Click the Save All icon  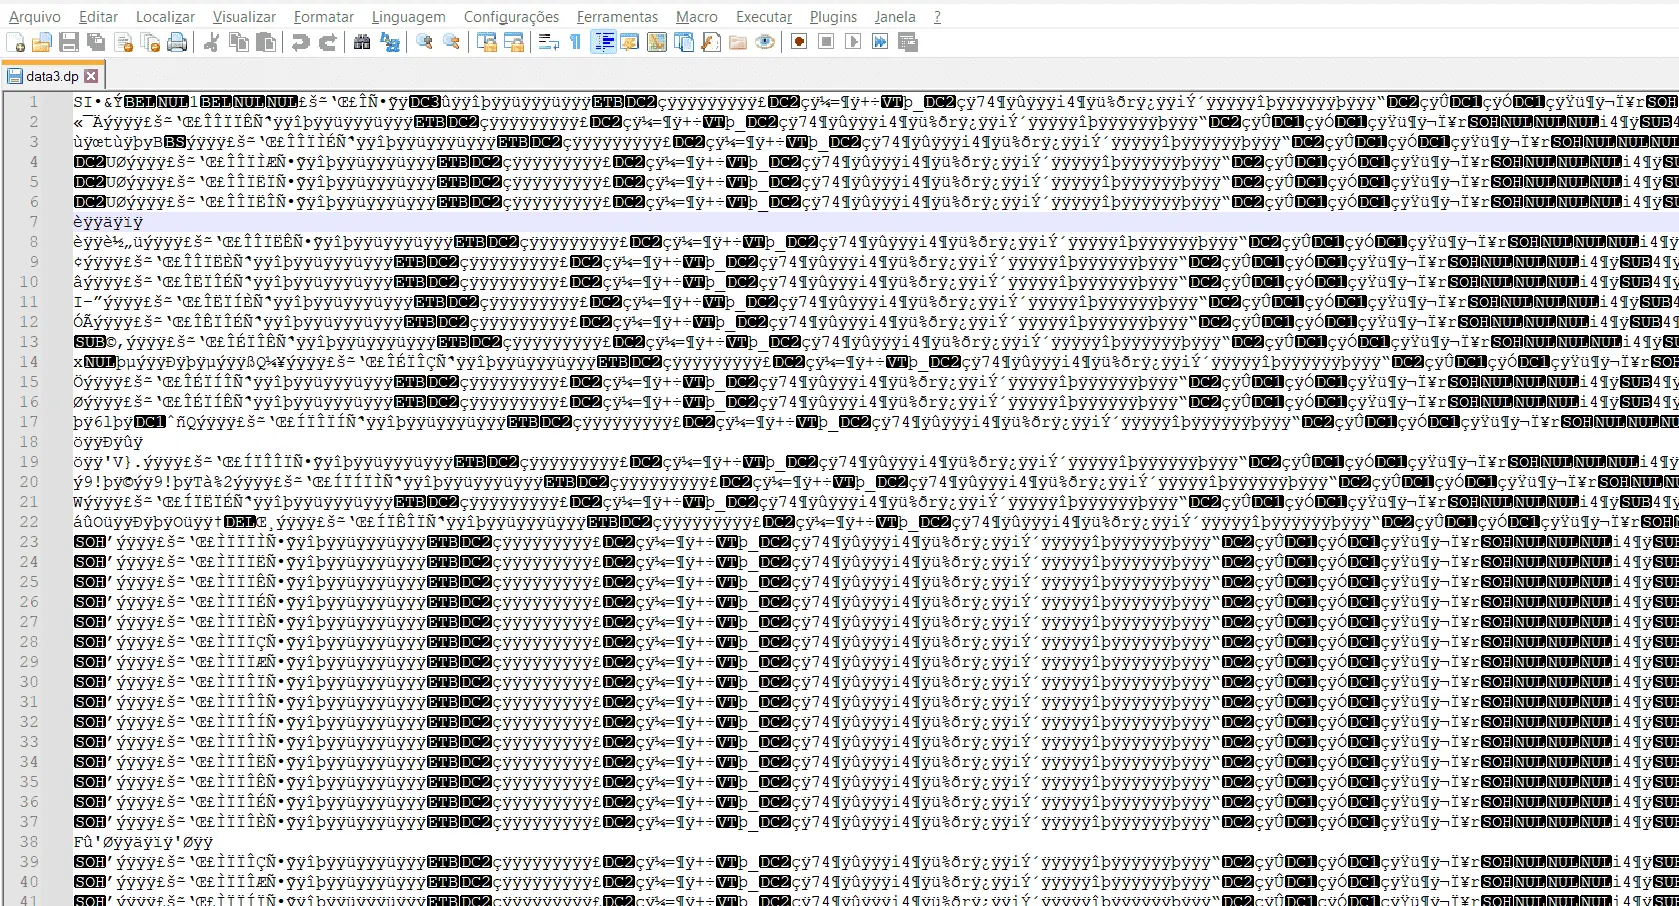click(96, 42)
